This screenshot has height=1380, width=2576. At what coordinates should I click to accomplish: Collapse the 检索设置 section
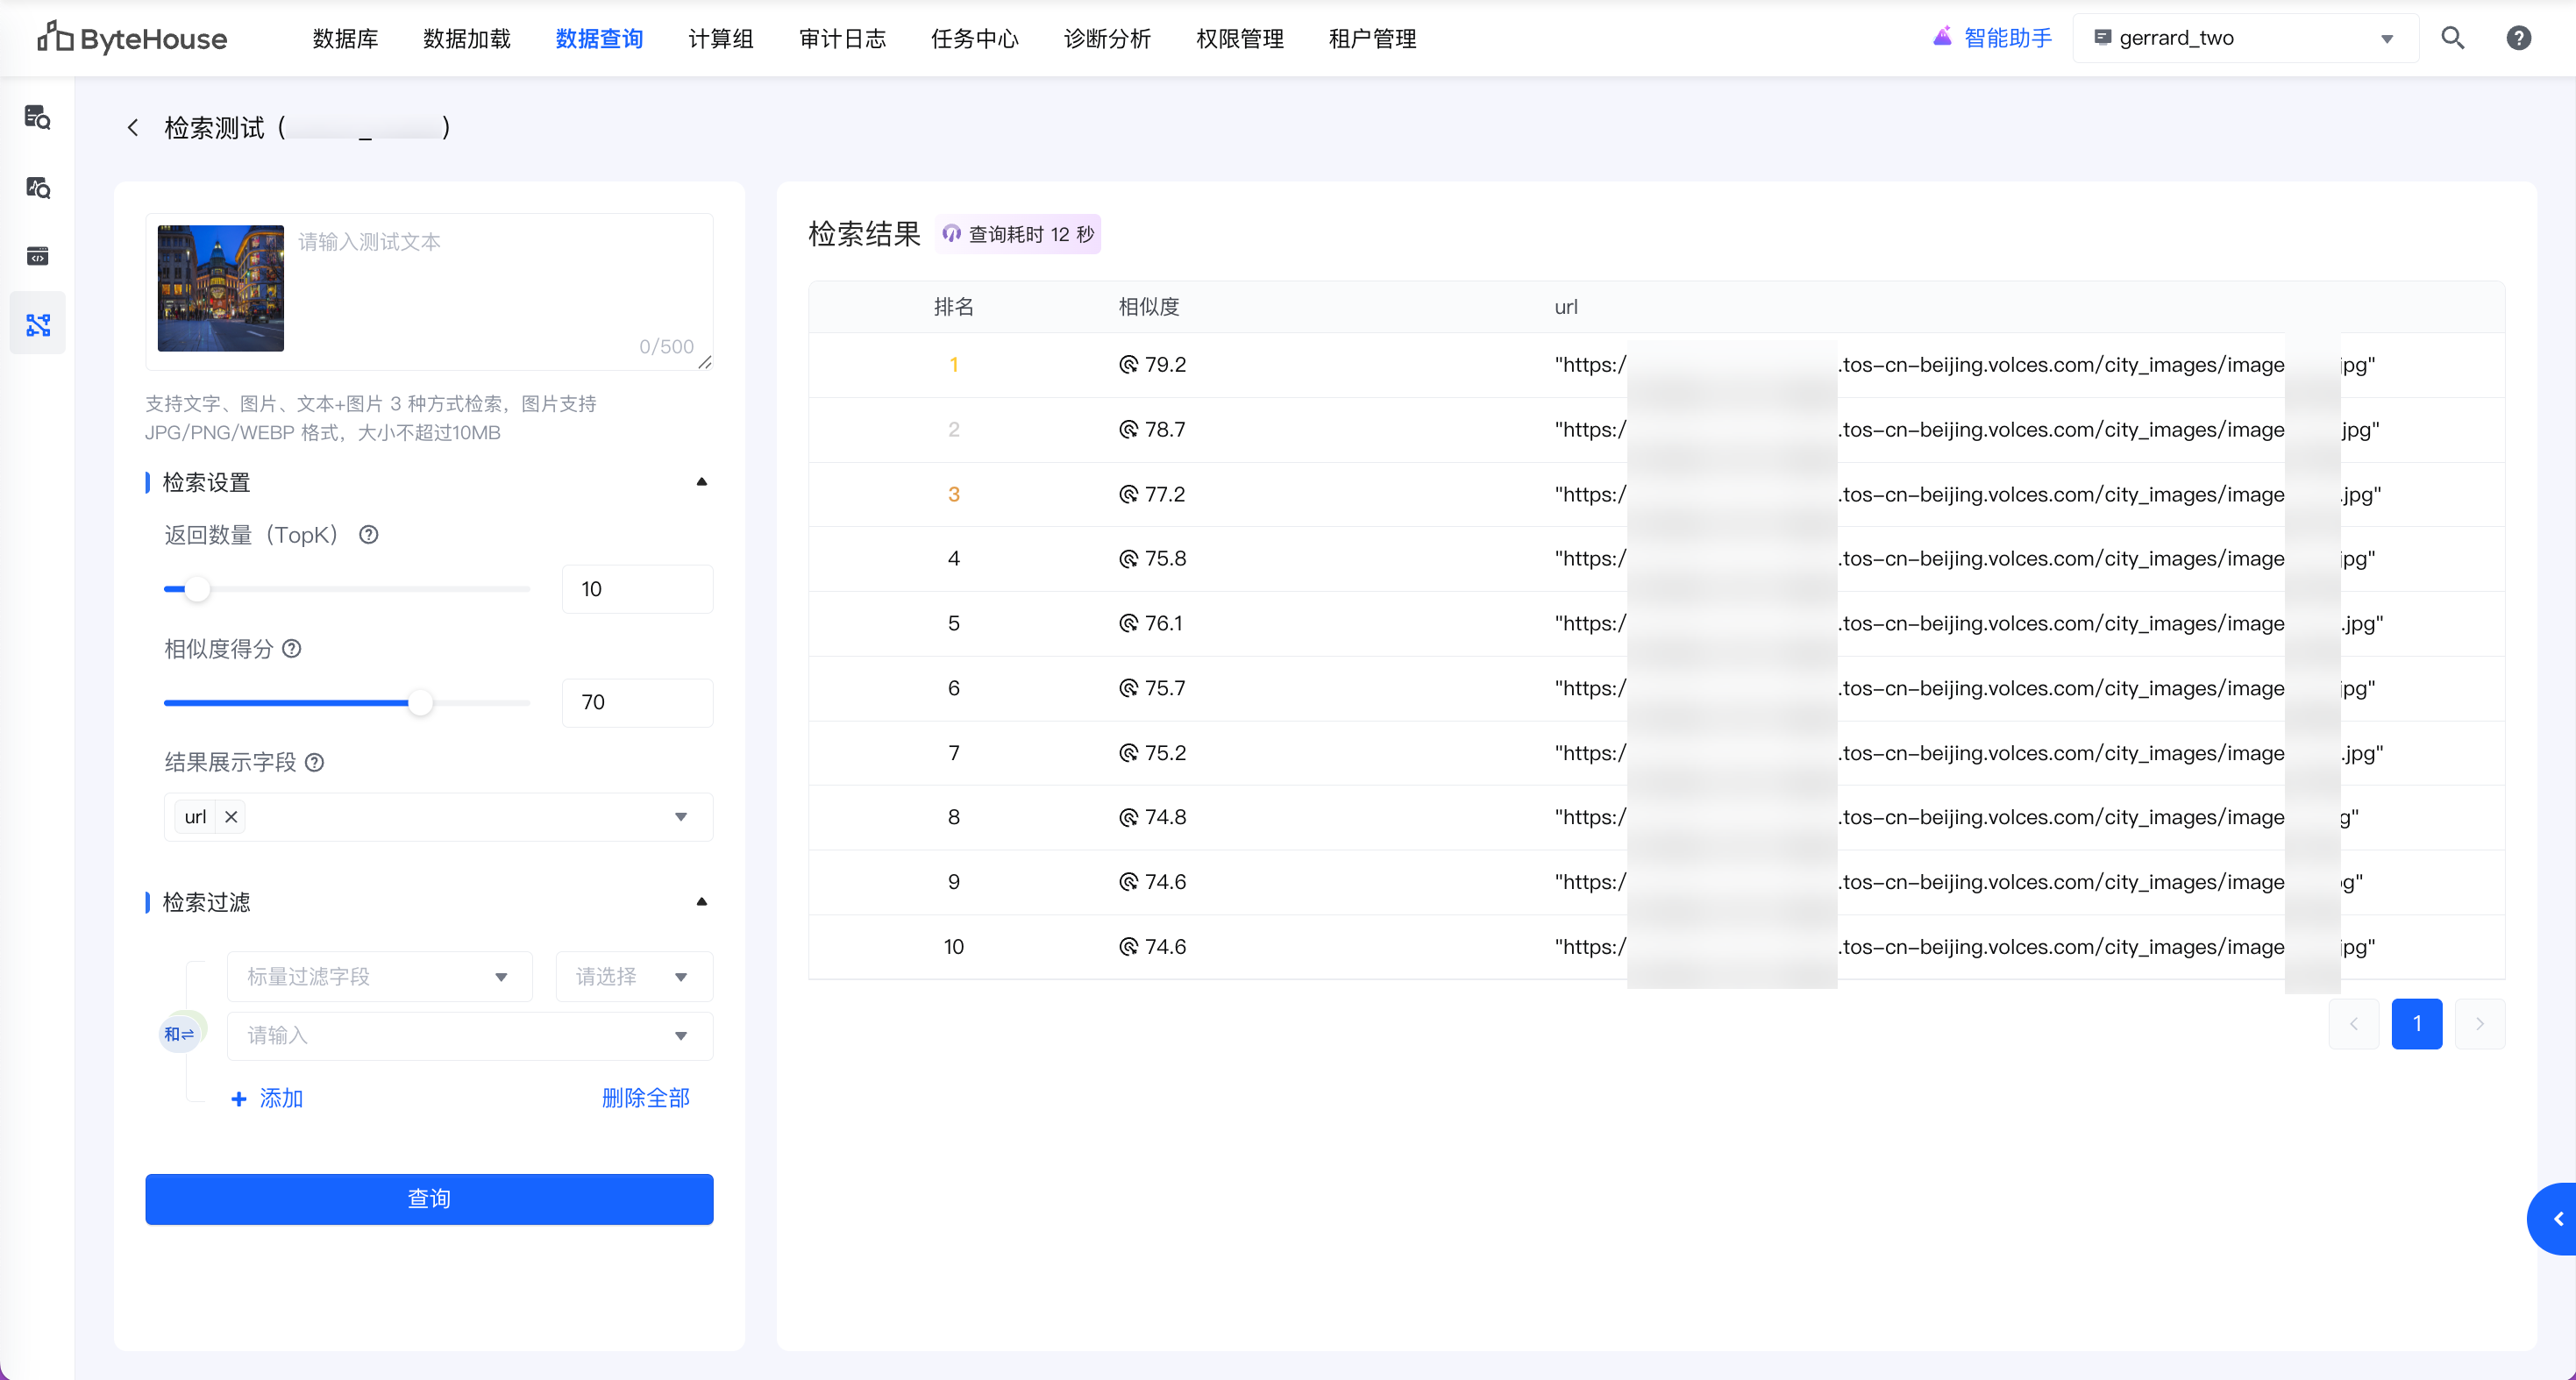(x=702, y=482)
